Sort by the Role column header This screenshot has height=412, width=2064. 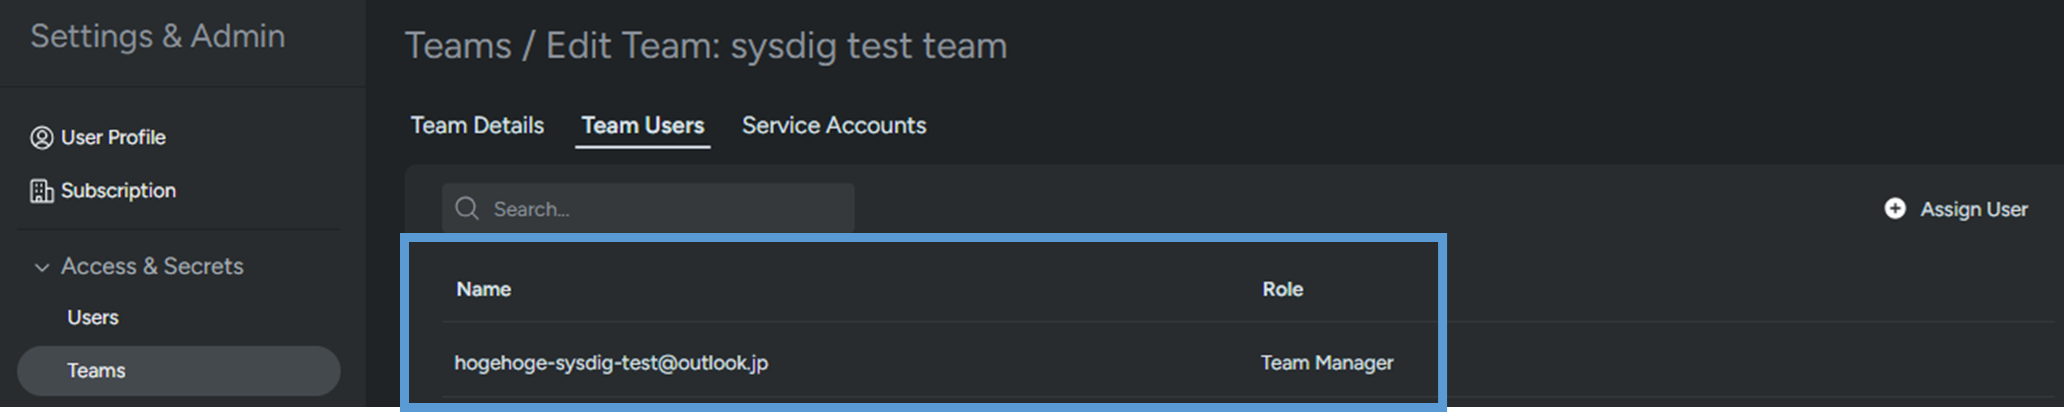1282,289
